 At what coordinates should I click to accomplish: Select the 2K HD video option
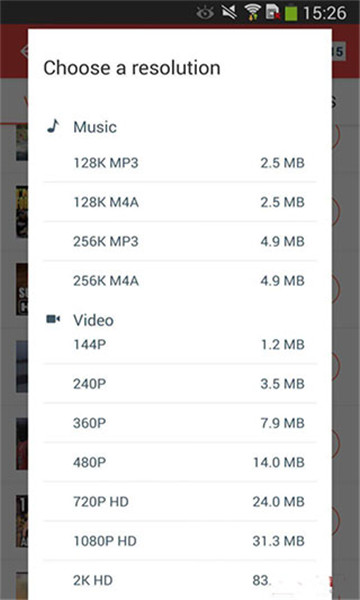point(180,580)
